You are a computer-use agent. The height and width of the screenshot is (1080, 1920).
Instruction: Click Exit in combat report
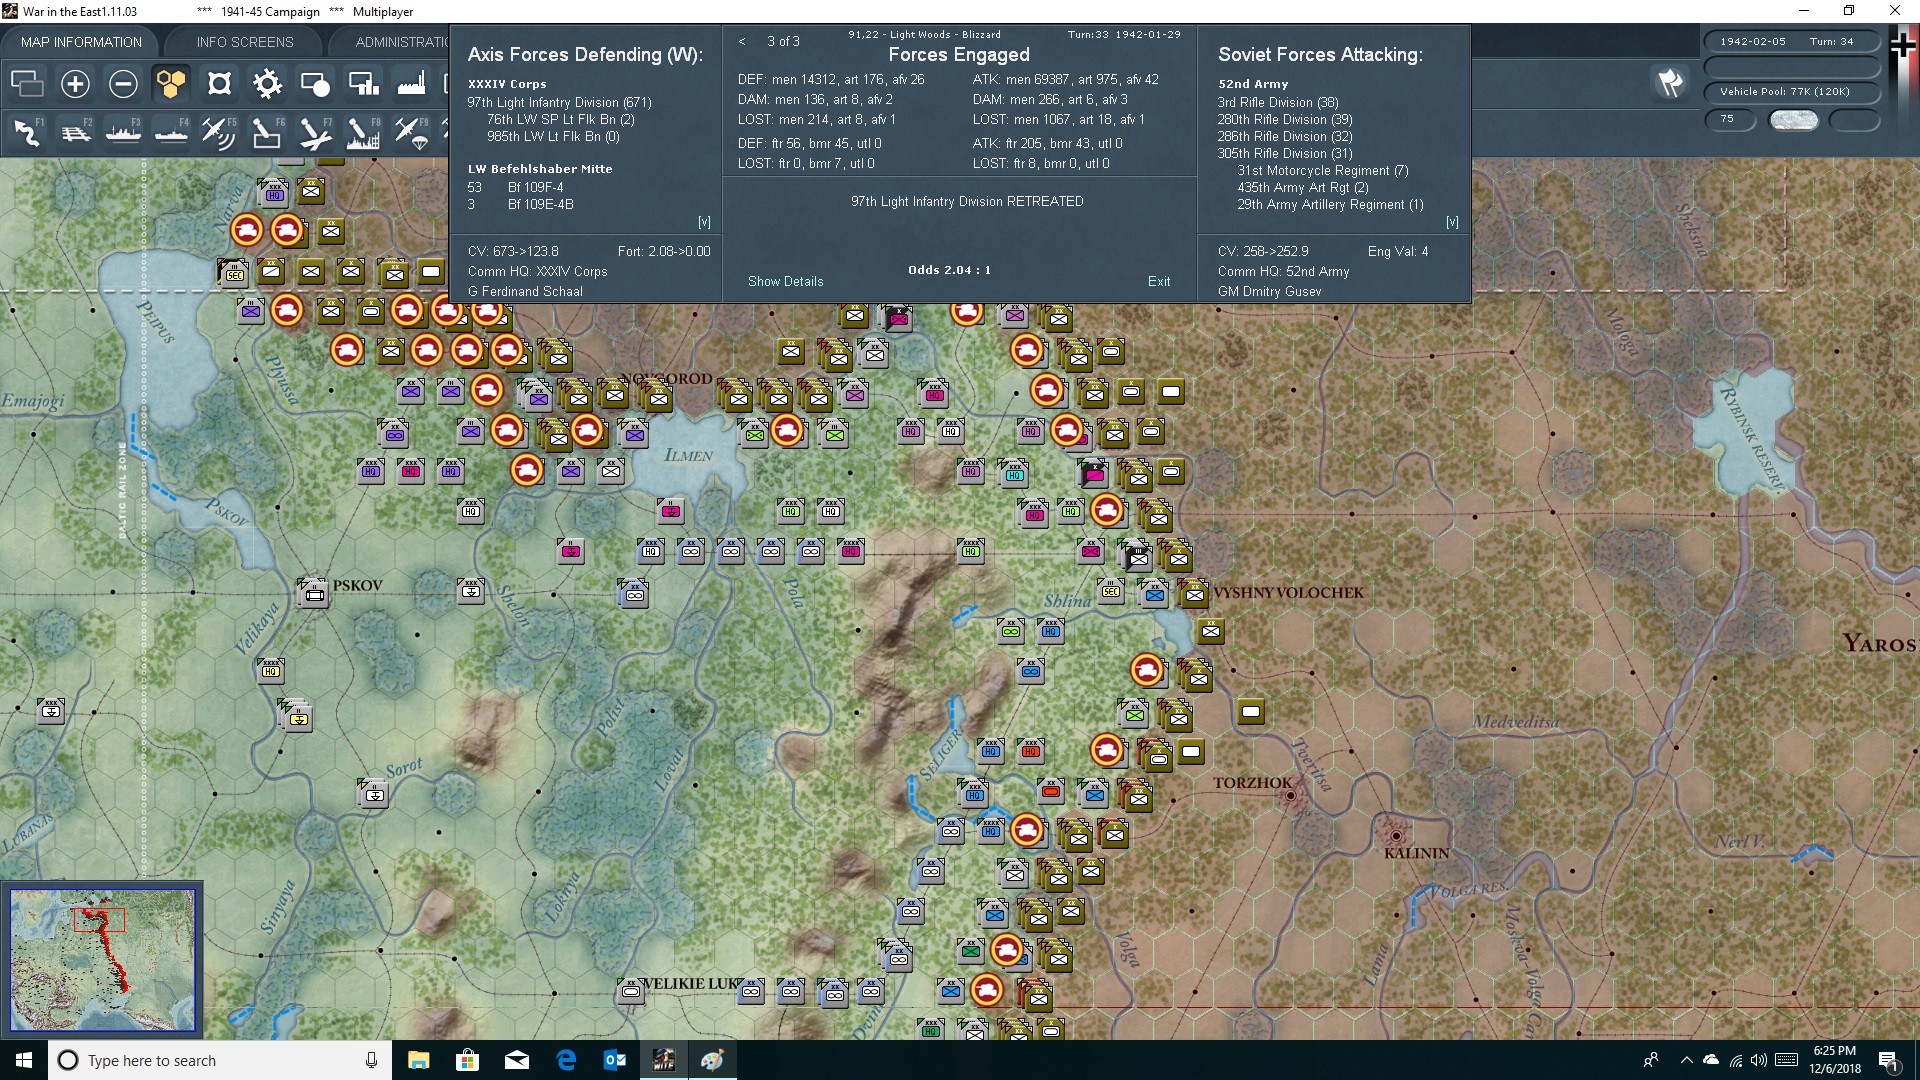[x=1159, y=281]
